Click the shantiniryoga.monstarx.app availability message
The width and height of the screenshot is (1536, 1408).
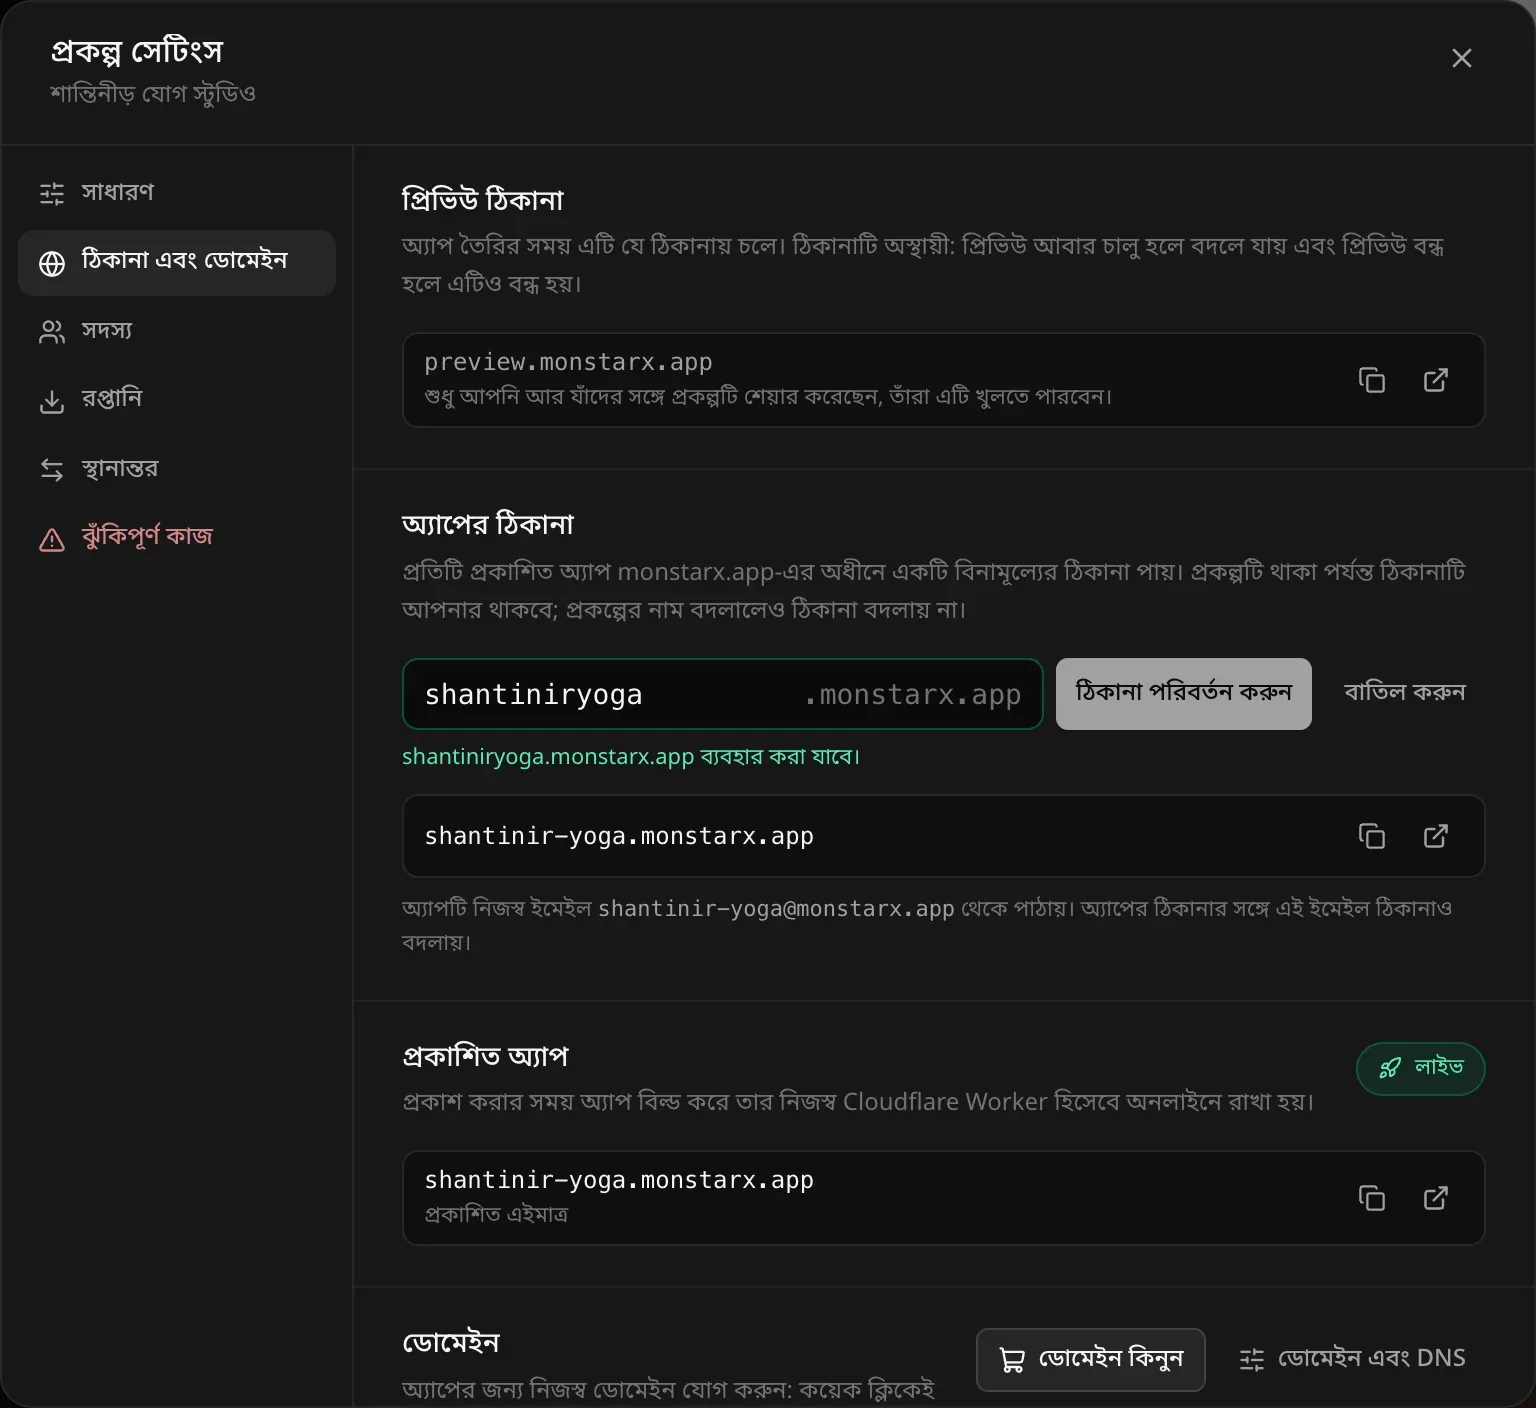coord(631,757)
